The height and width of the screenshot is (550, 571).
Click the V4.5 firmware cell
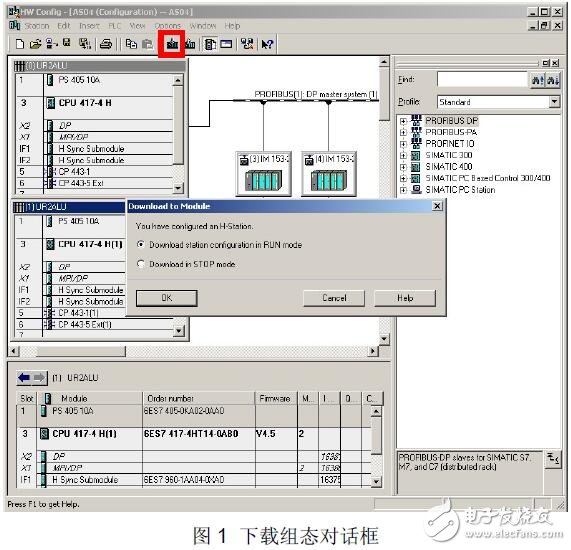click(x=276, y=433)
